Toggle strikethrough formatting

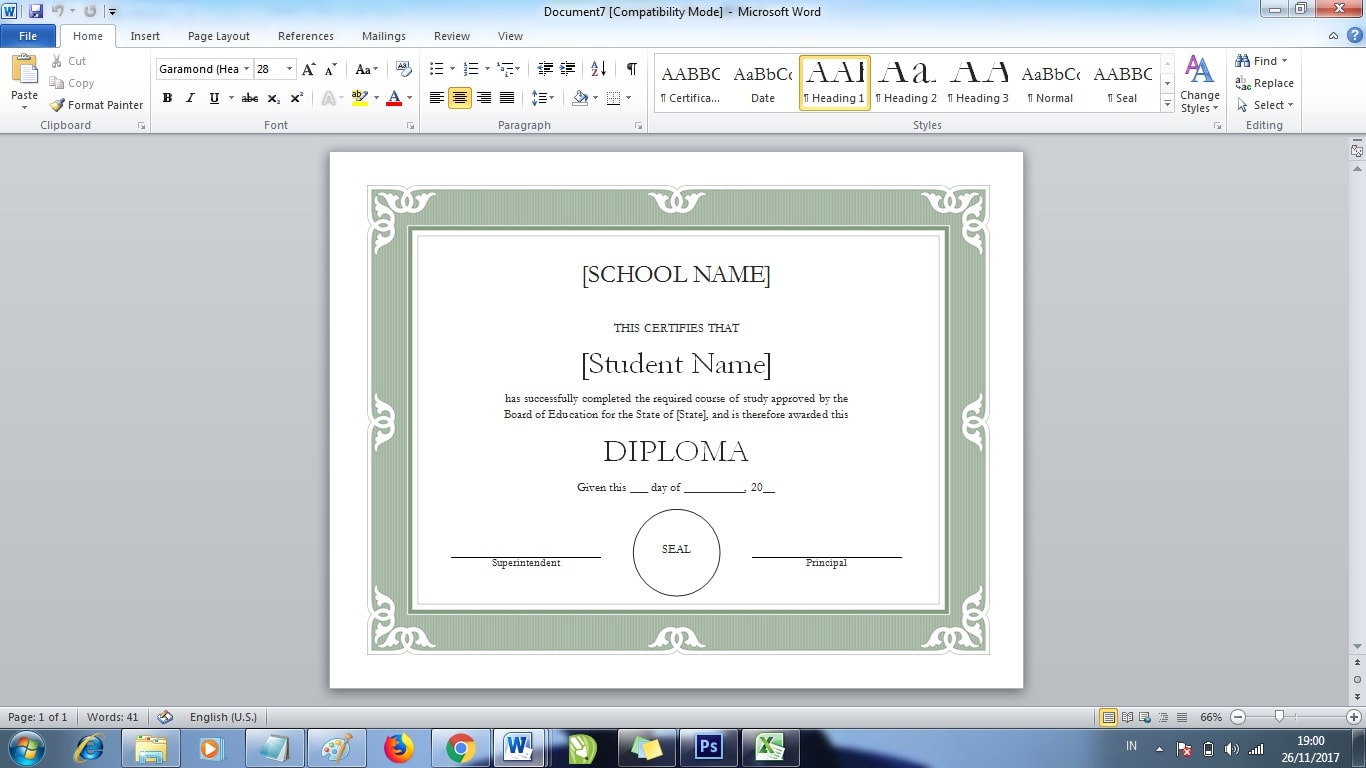pos(250,98)
